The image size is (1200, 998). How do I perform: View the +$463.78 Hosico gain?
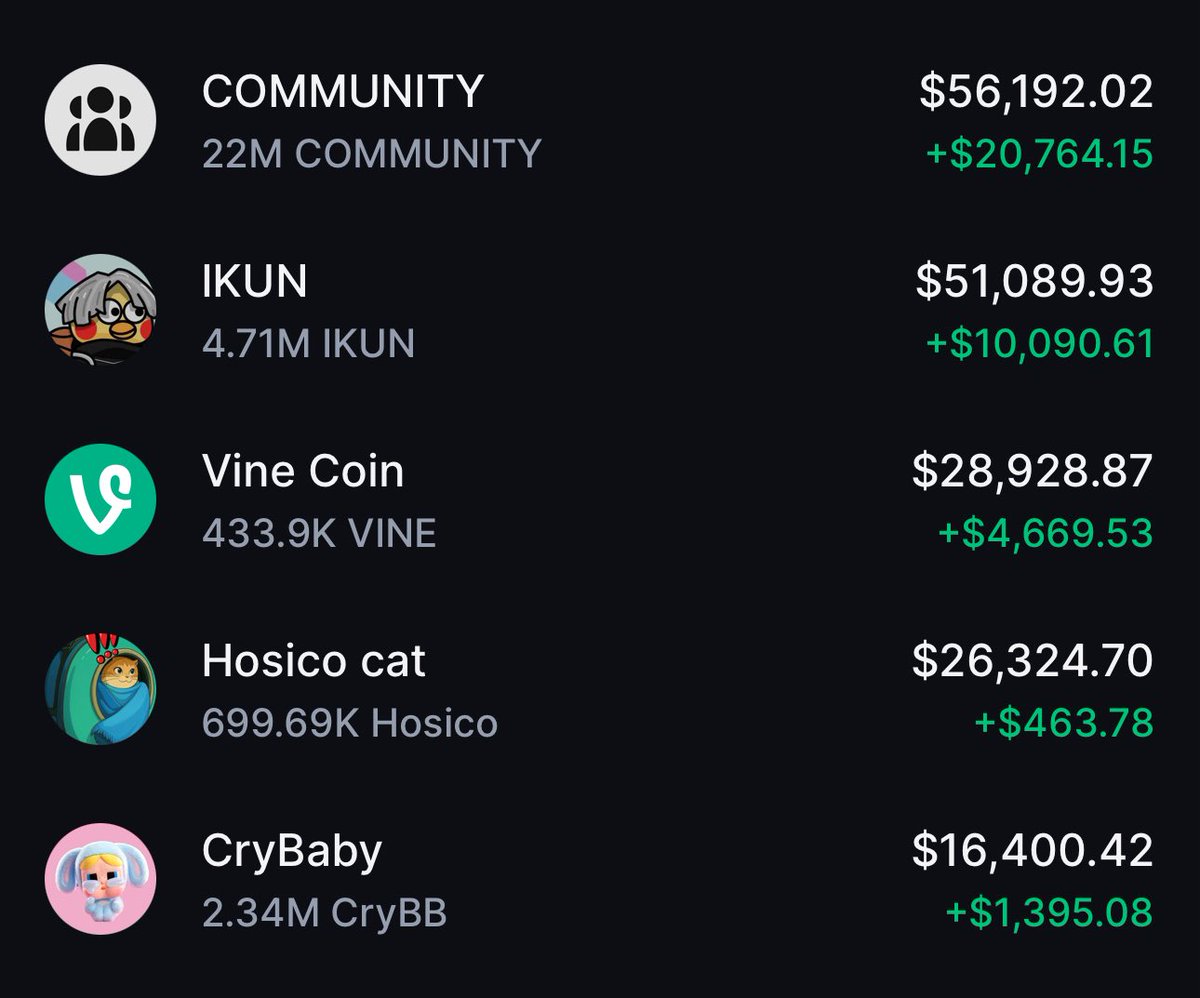coord(1064,723)
